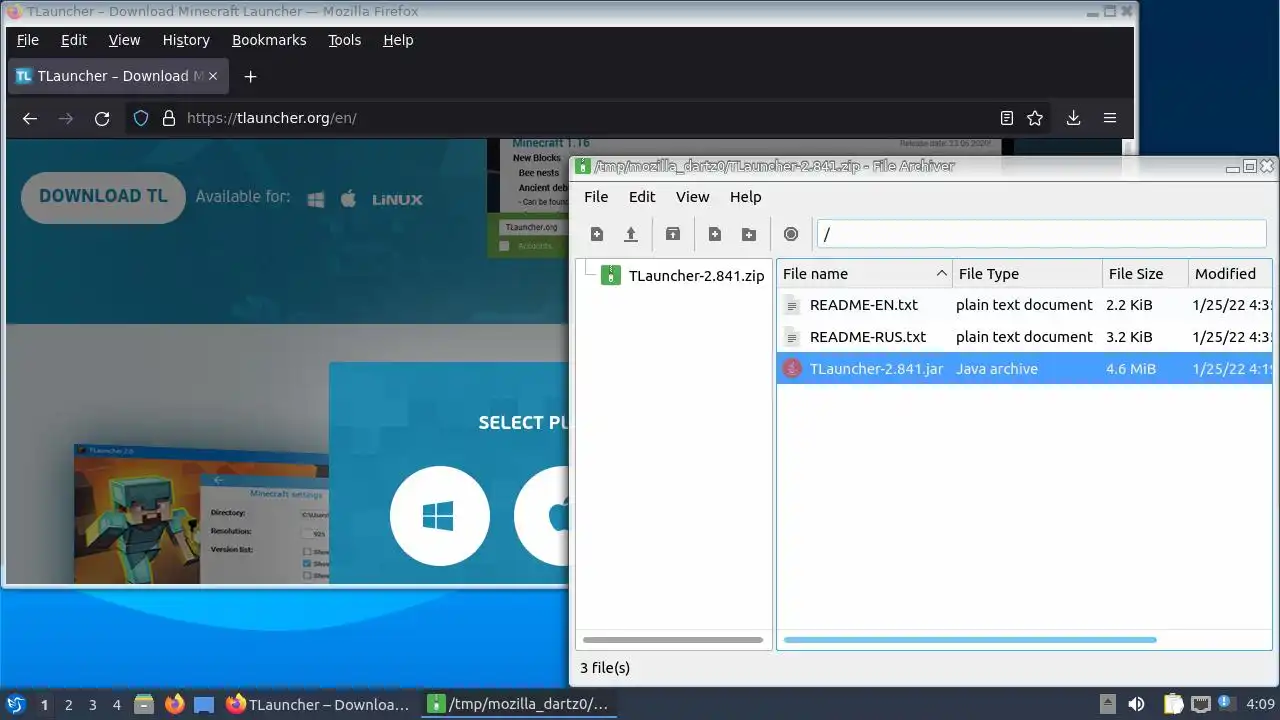Viewport: 1280px width, 720px height.
Task: Click the Add files toolbar icon
Action: tap(715, 234)
